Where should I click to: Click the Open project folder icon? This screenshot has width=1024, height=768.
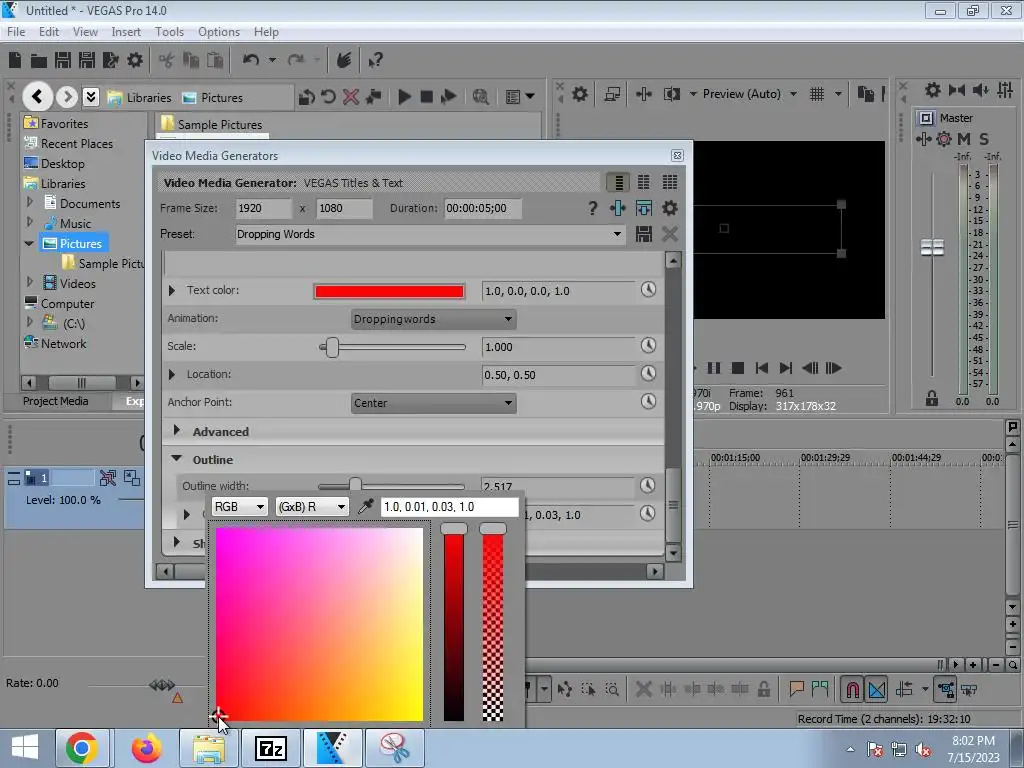[39, 61]
